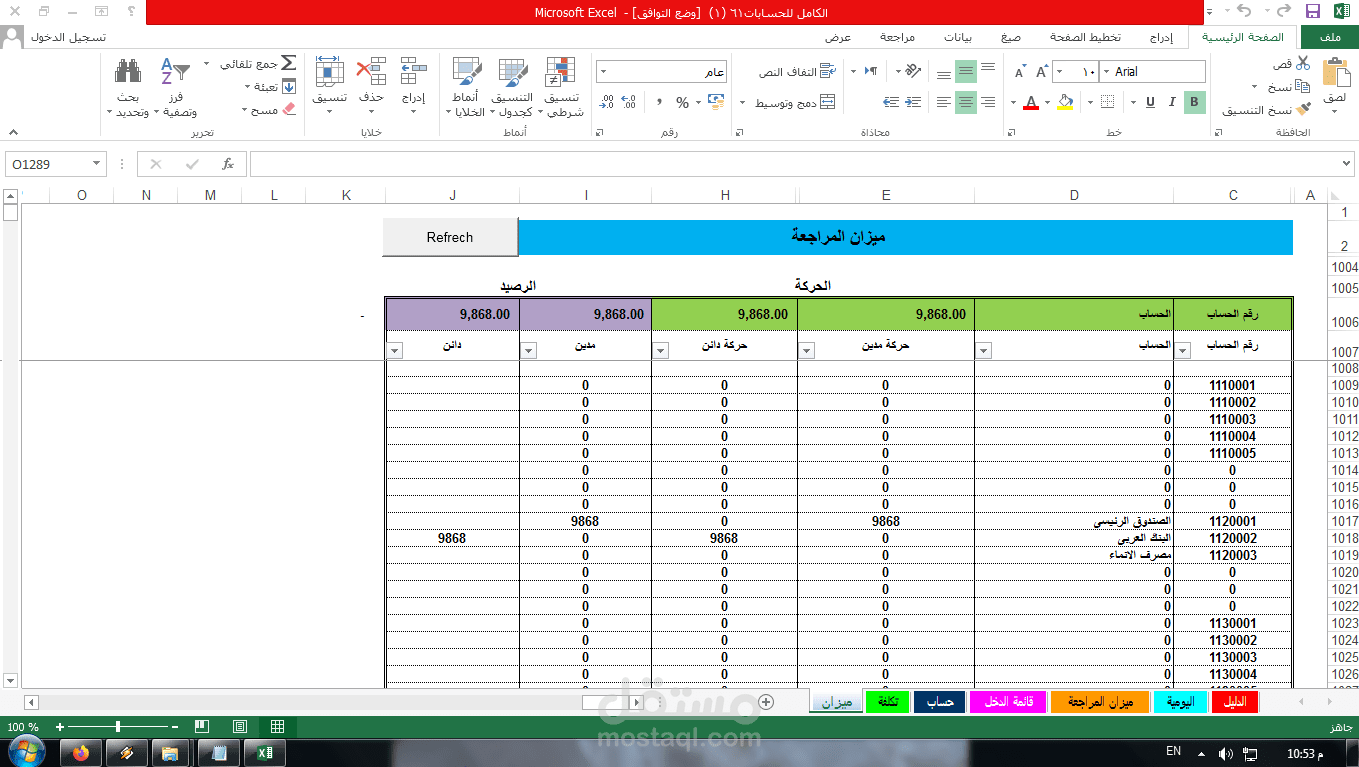
Task: Open filter dropdown for دائن column
Action: tap(394, 351)
